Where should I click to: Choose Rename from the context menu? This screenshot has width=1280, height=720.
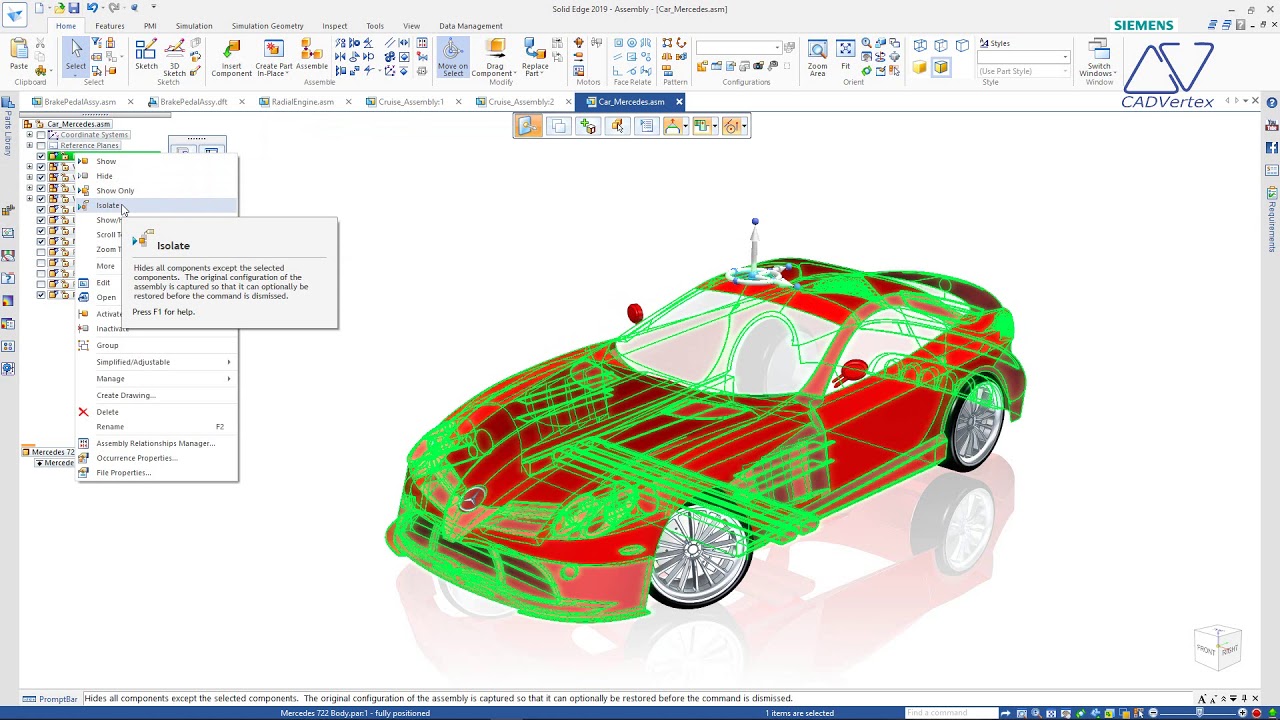click(158, 427)
